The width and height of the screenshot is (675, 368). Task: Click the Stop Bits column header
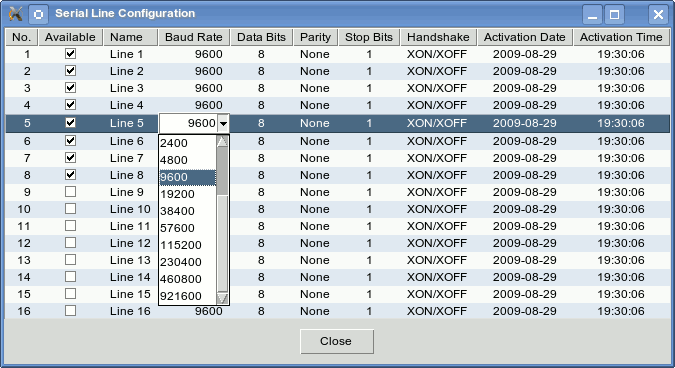[369, 37]
